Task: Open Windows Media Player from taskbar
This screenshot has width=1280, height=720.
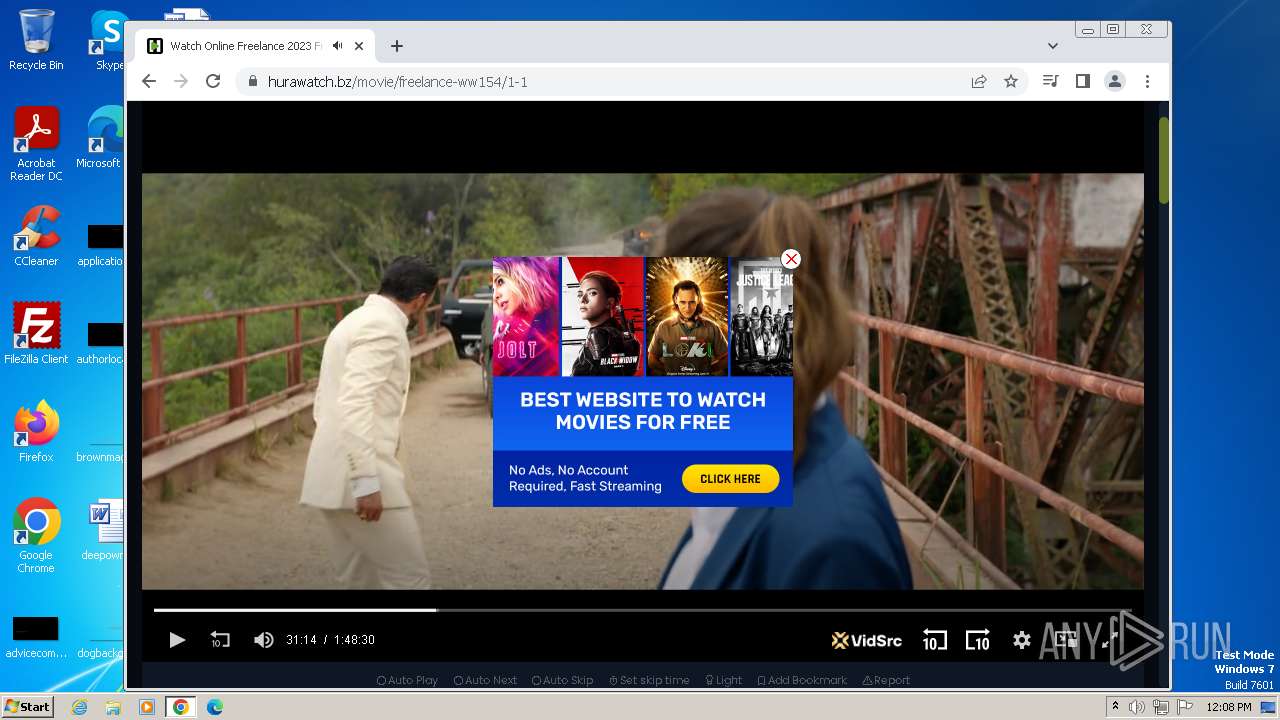Action: click(x=147, y=707)
